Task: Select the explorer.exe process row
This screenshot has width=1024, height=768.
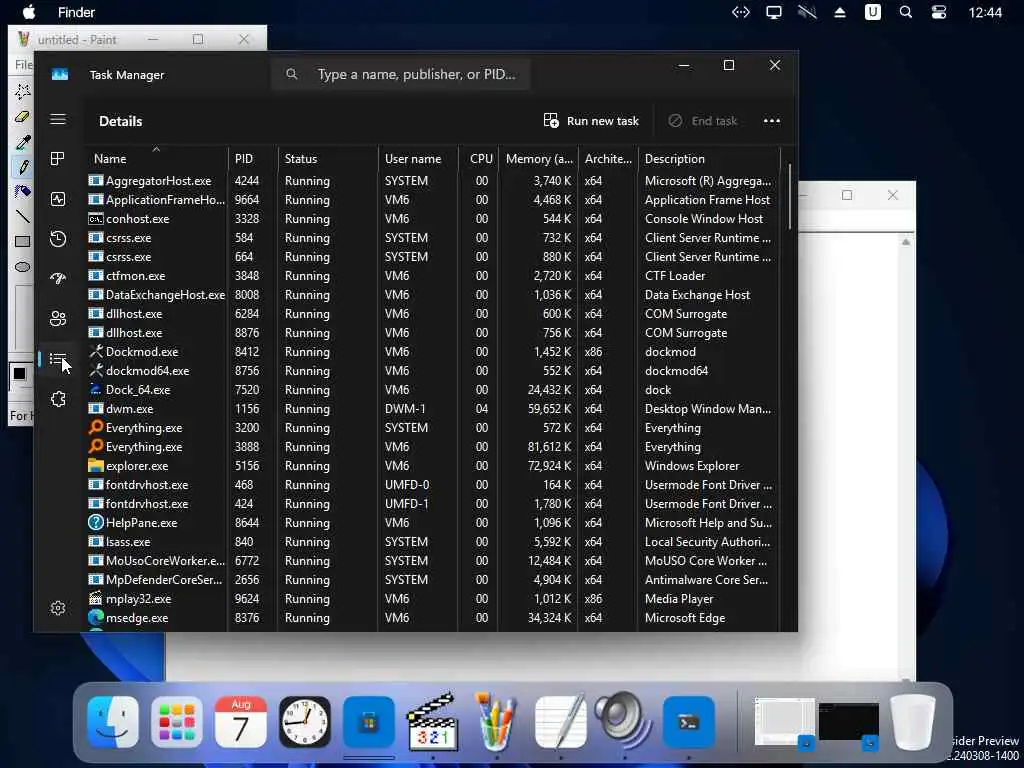Action: [433, 466]
